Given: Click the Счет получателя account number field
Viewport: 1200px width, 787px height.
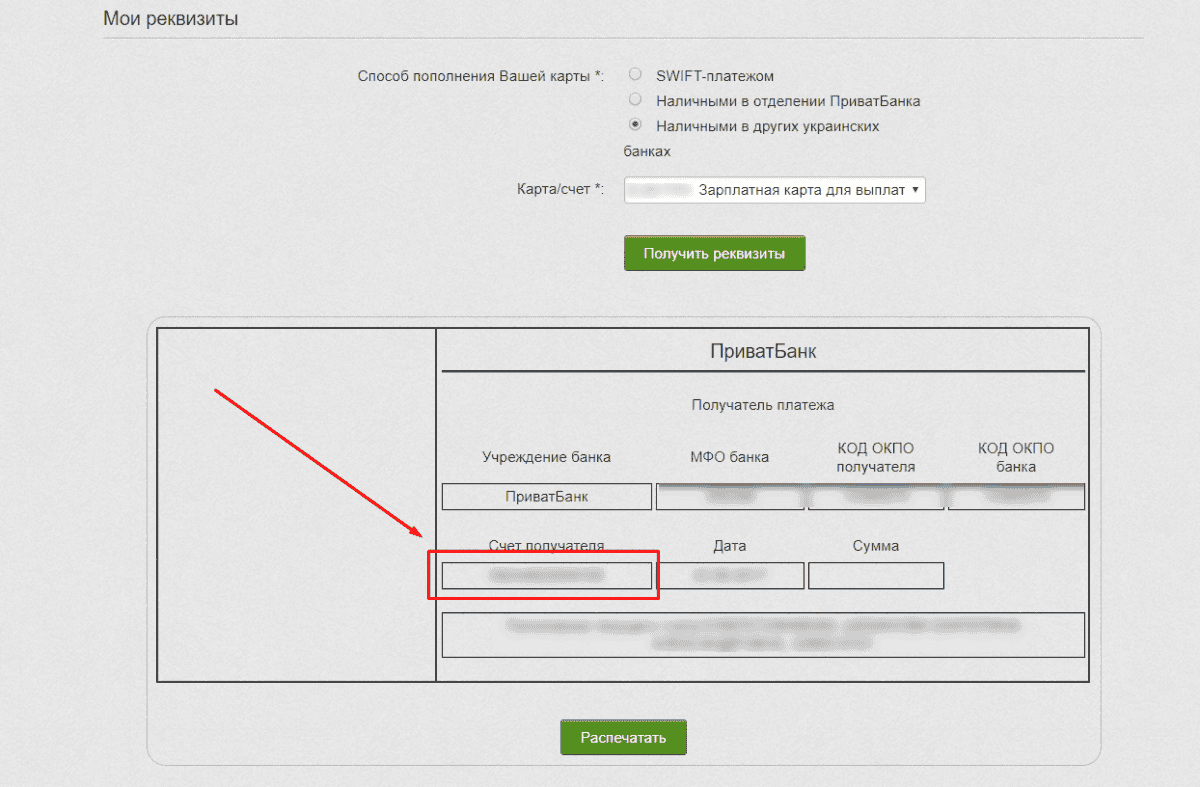Looking at the screenshot, I should (x=546, y=576).
